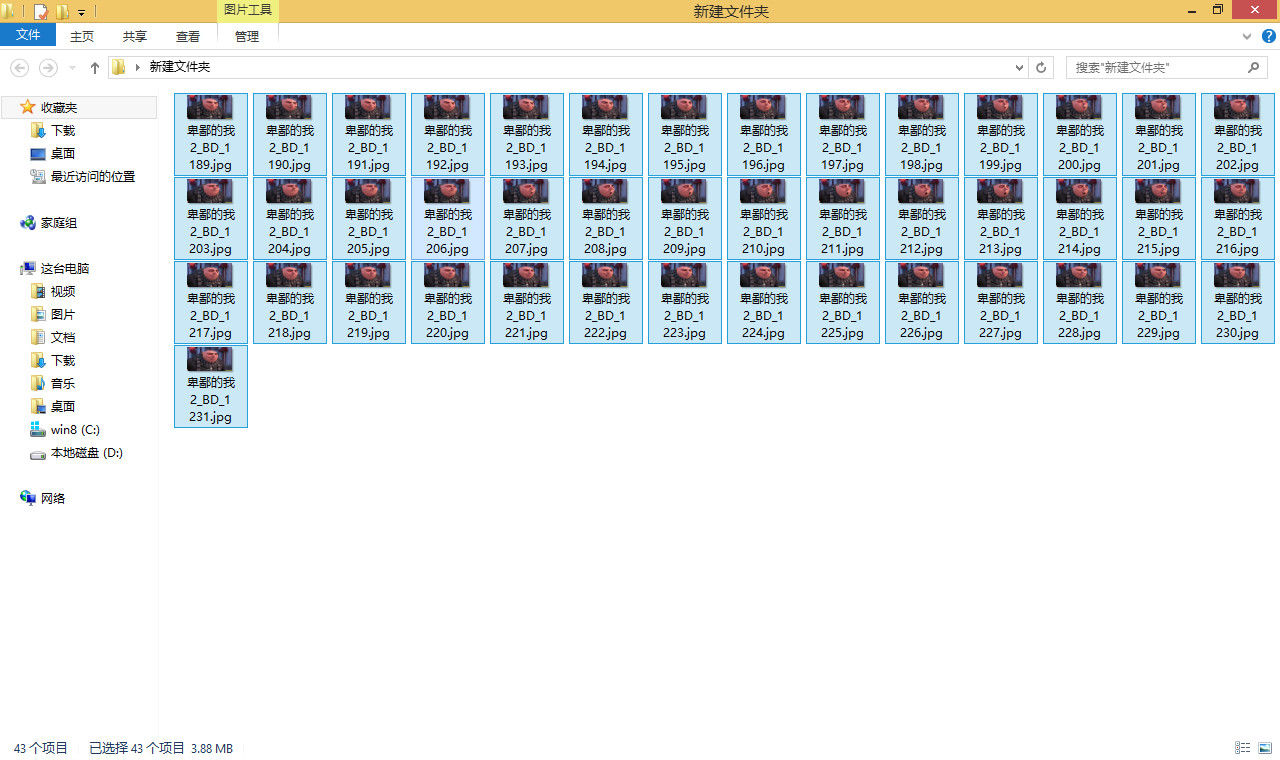Open Help with the blue question mark
This screenshot has width=1280, height=760.
coord(1269,36)
